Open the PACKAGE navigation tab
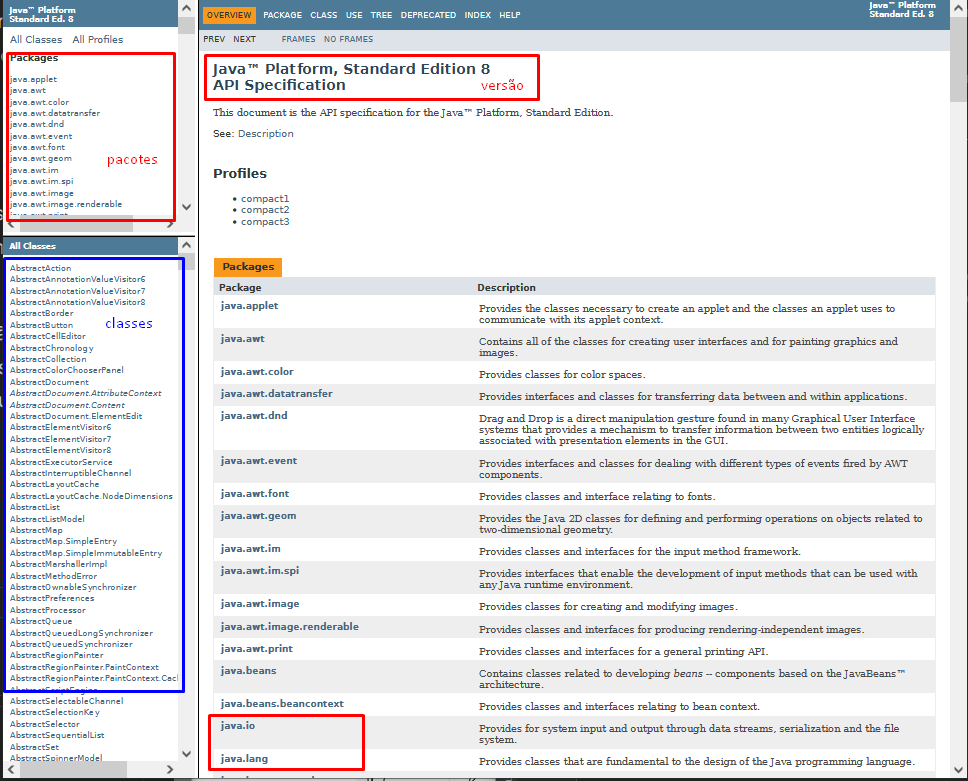Image resolution: width=968 pixels, height=781 pixels. (283, 15)
